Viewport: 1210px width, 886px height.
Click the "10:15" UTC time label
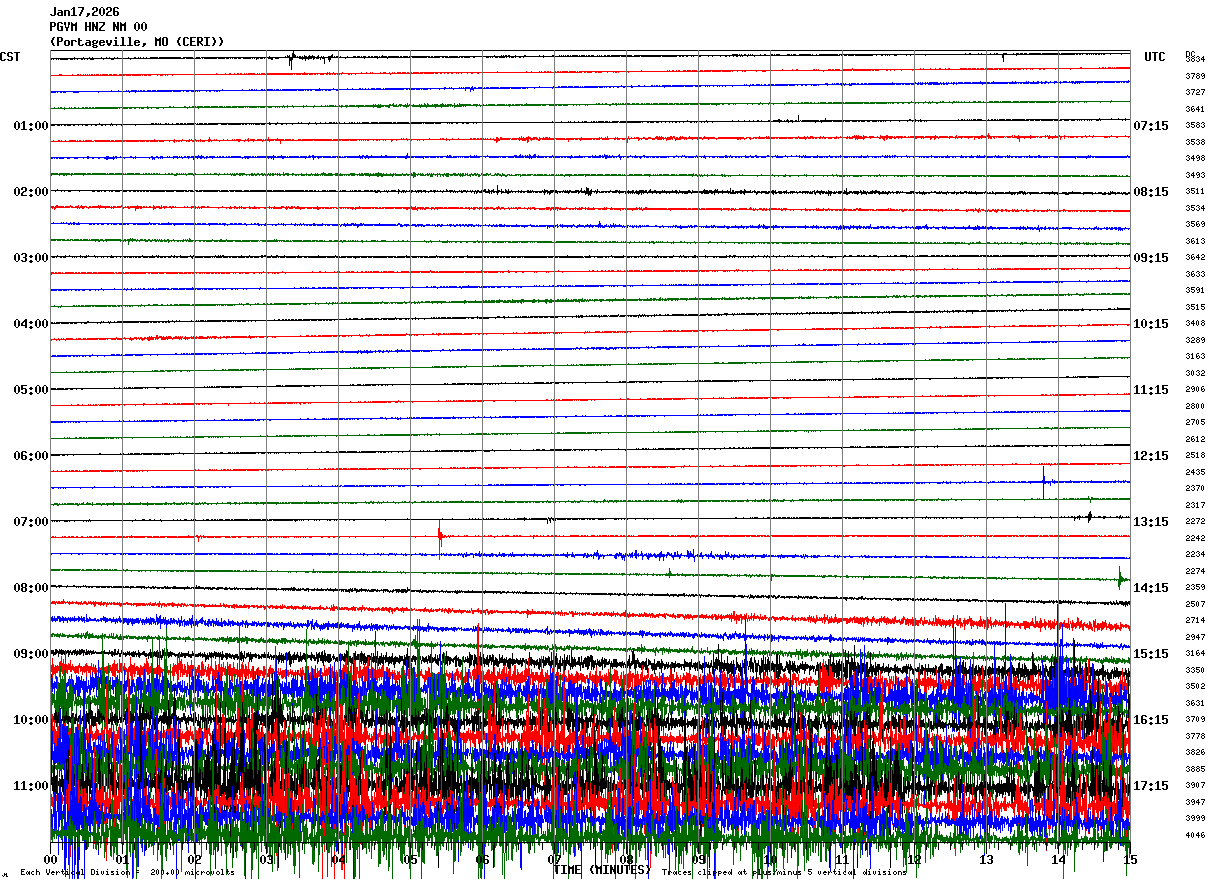click(x=1151, y=324)
